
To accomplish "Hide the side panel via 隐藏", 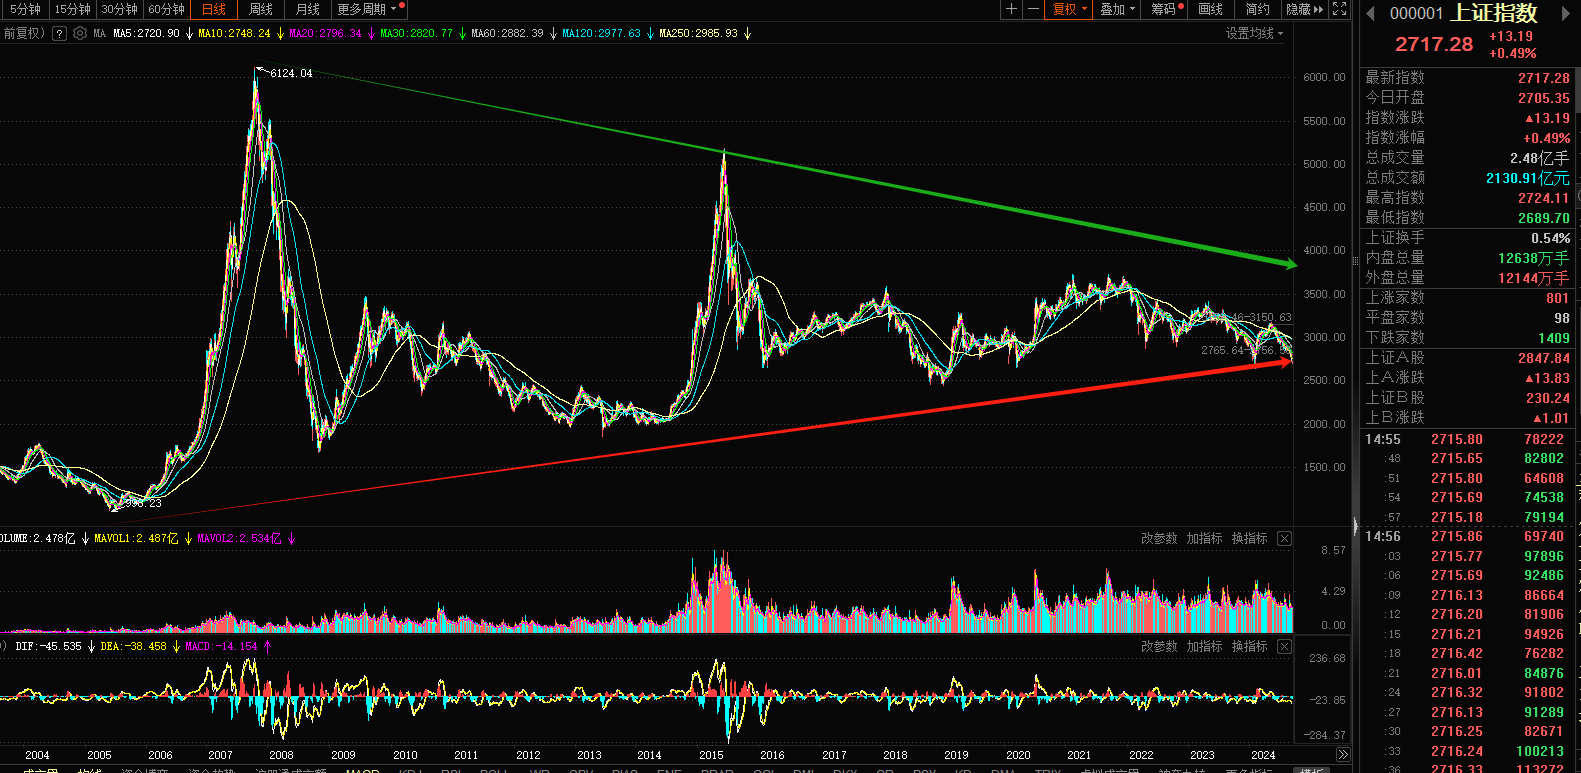I will click(1304, 9).
